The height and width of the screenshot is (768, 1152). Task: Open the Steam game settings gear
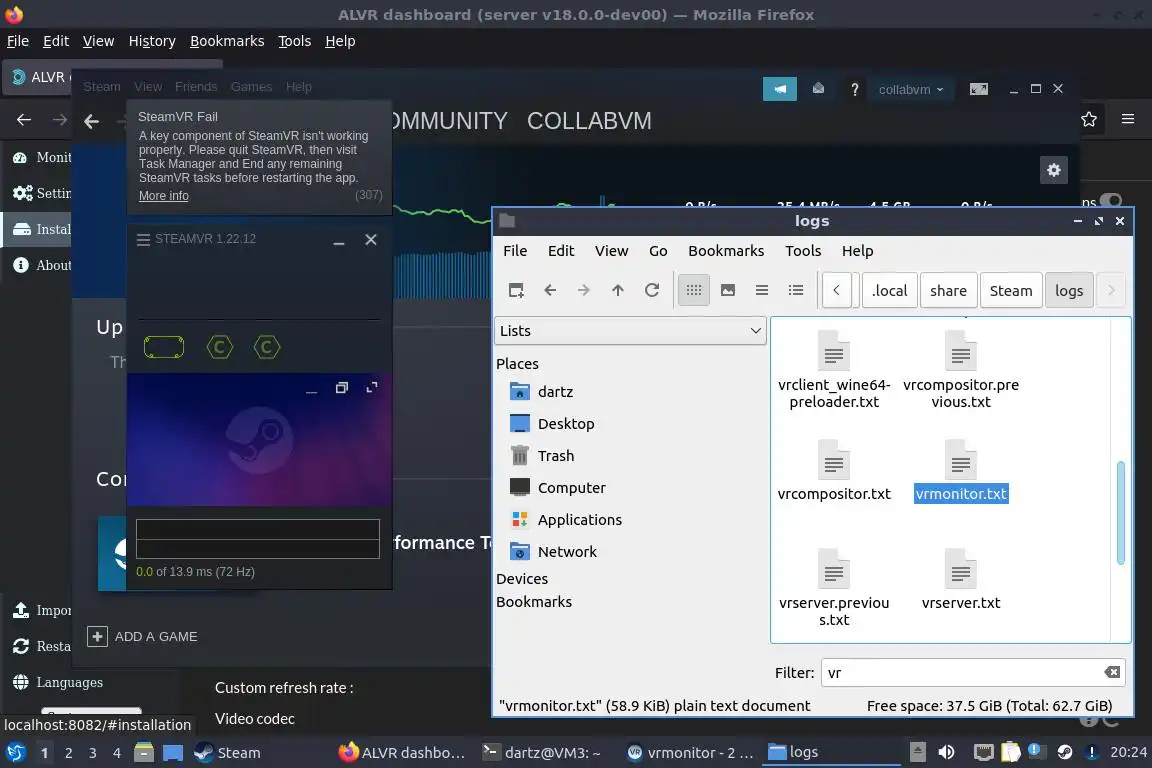pos(1054,171)
